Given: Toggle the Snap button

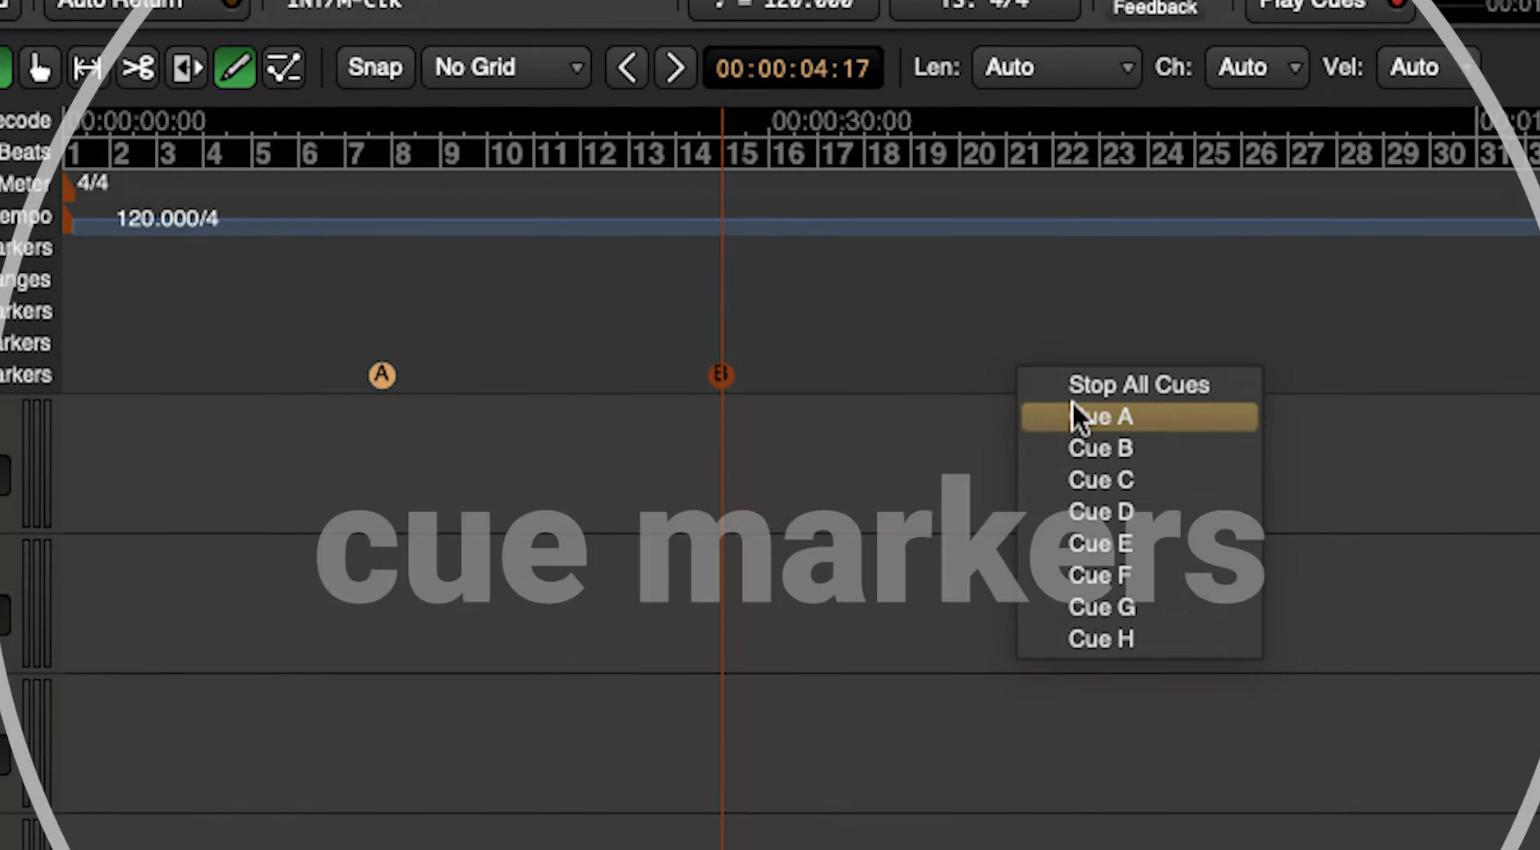Looking at the screenshot, I should pos(375,68).
